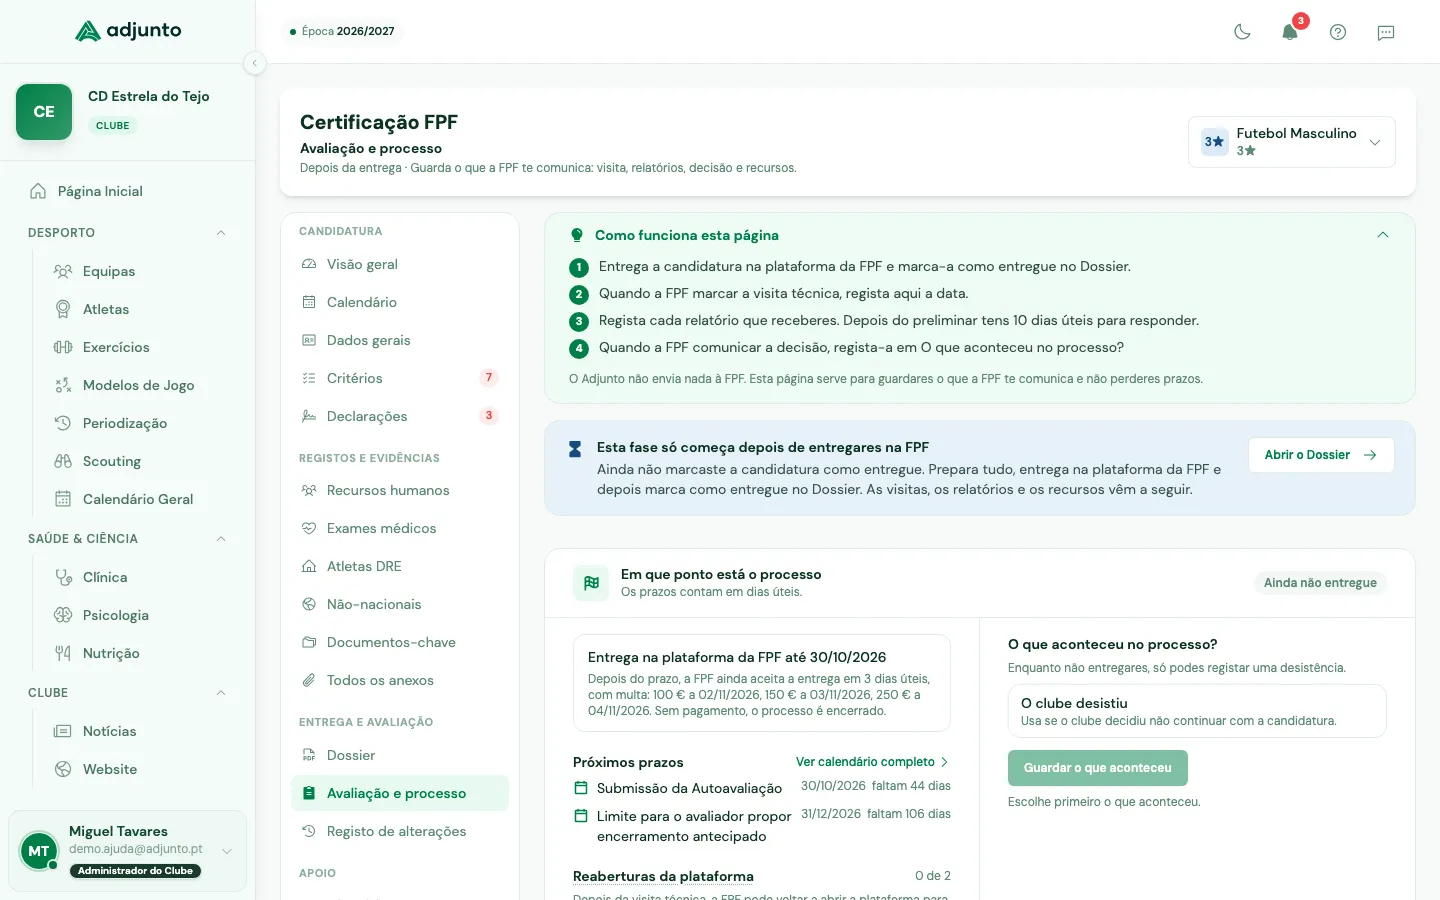Viewport: 1440px width, 900px height.
Task: Click the Declarações signature icon
Action: pos(309,416)
